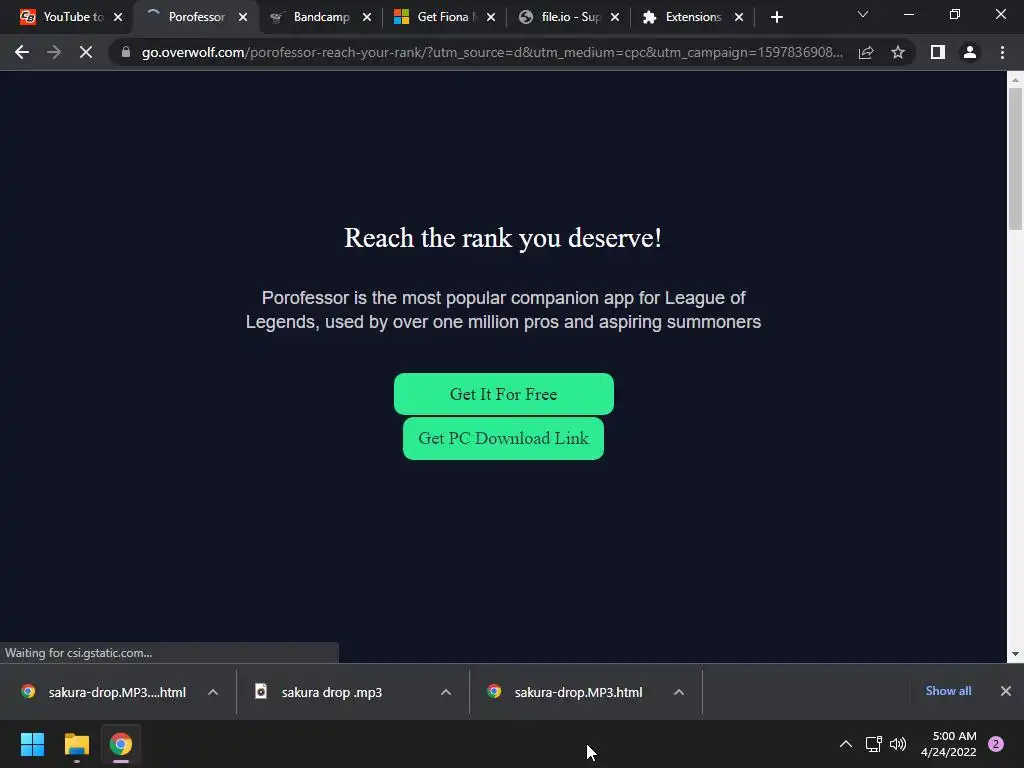1024x768 pixels.
Task: Open the Windows Start menu
Action: click(32, 744)
